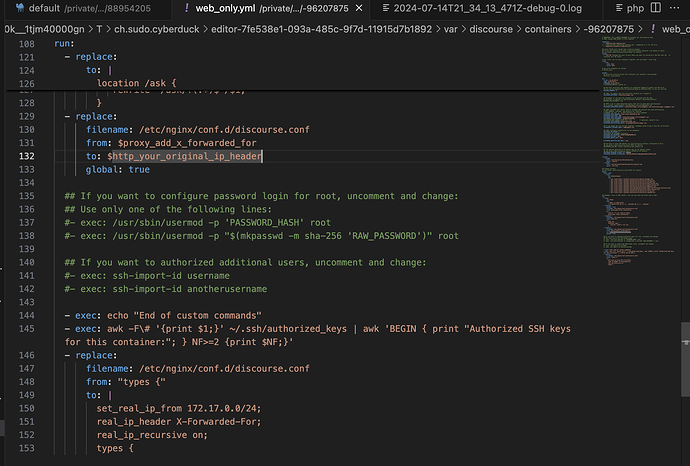690x466 pixels.
Task: Click the 'replace:' key on line 129
Action: pos(96,116)
